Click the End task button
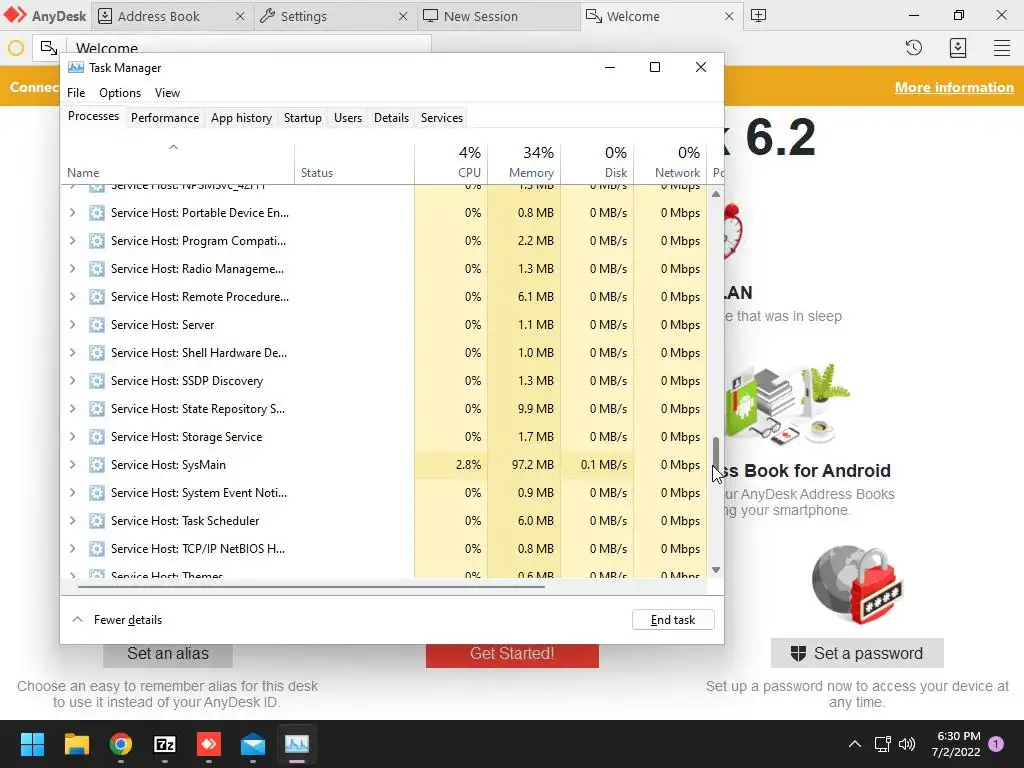This screenshot has width=1024, height=768. (673, 620)
